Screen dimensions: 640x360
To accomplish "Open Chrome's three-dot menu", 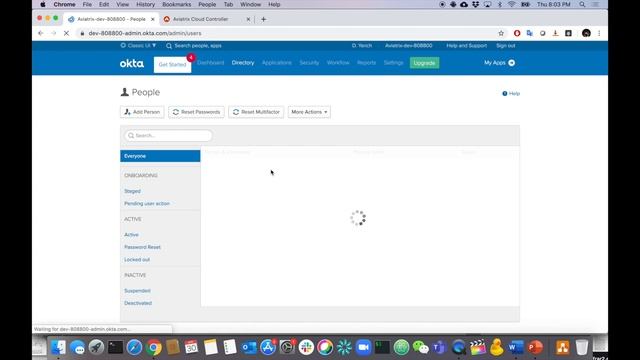I will coord(599,33).
